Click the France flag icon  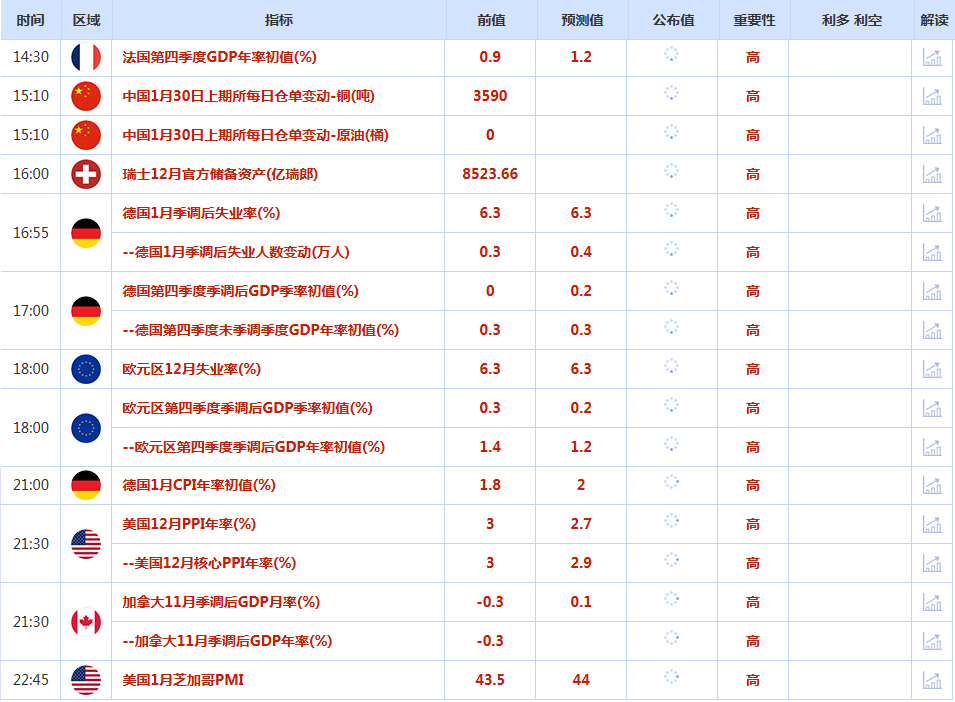tap(84, 57)
